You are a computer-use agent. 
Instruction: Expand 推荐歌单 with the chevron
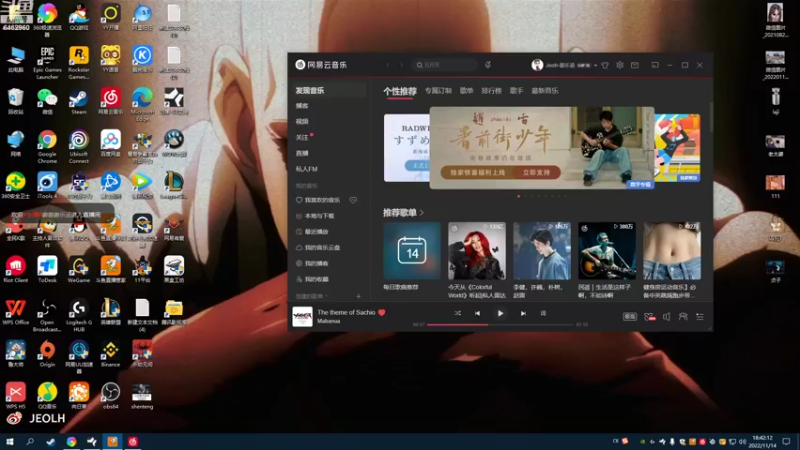422,213
